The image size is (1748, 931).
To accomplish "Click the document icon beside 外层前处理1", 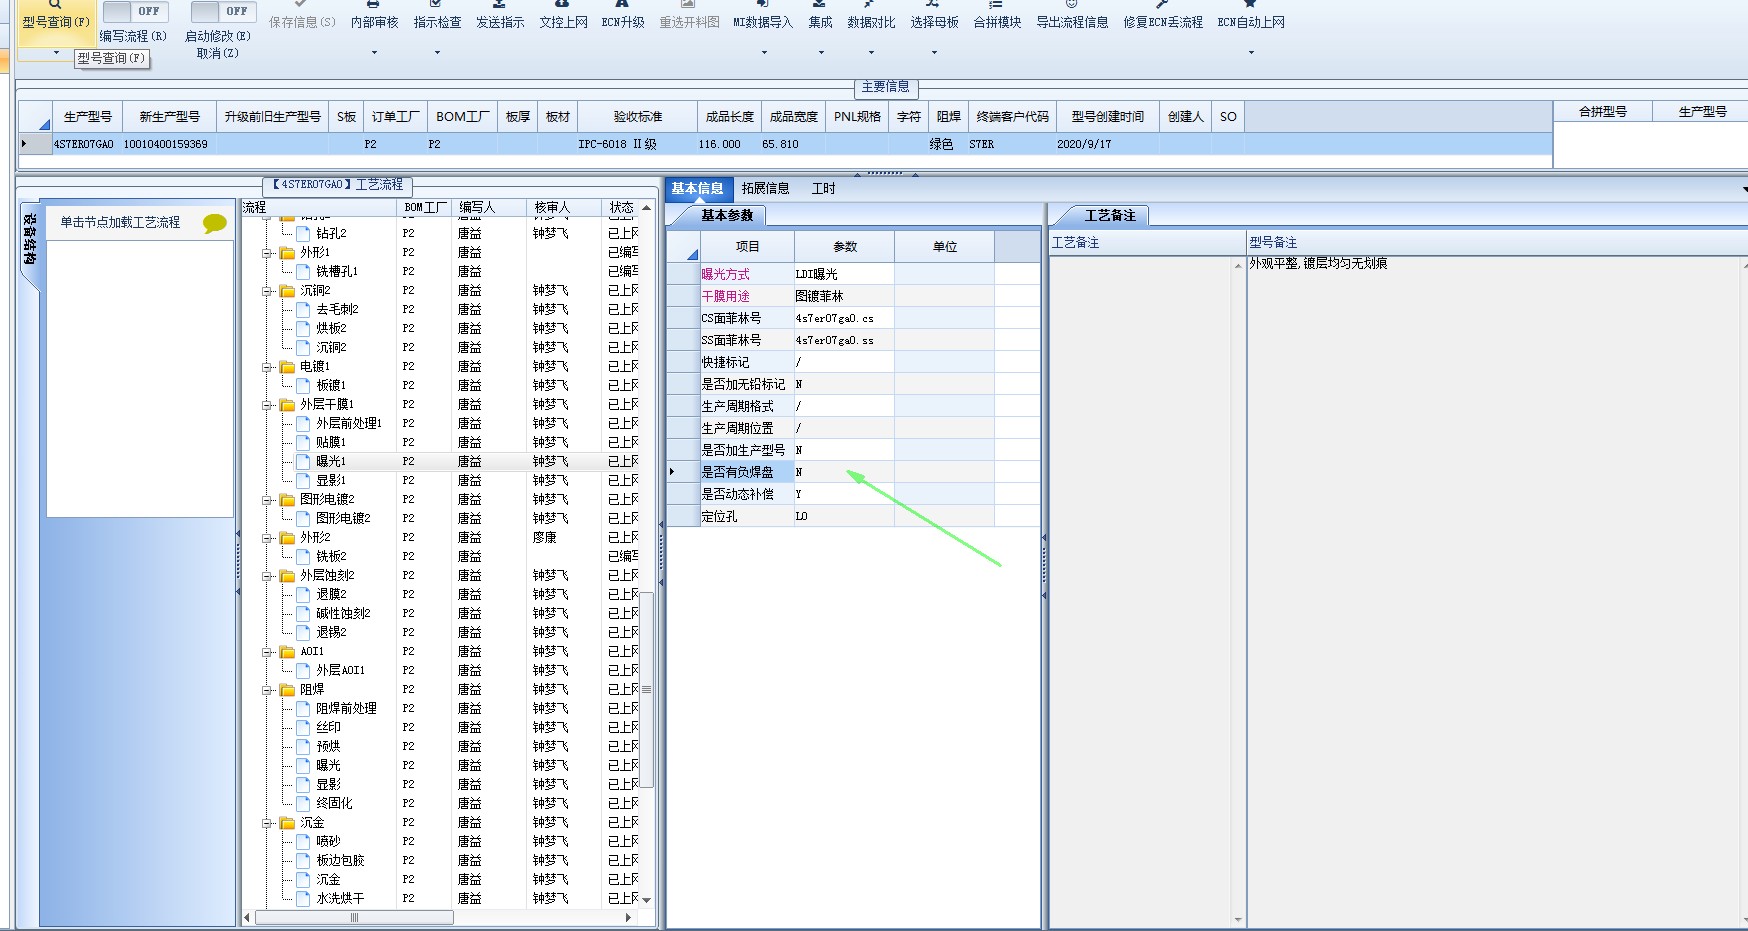I will pos(303,424).
